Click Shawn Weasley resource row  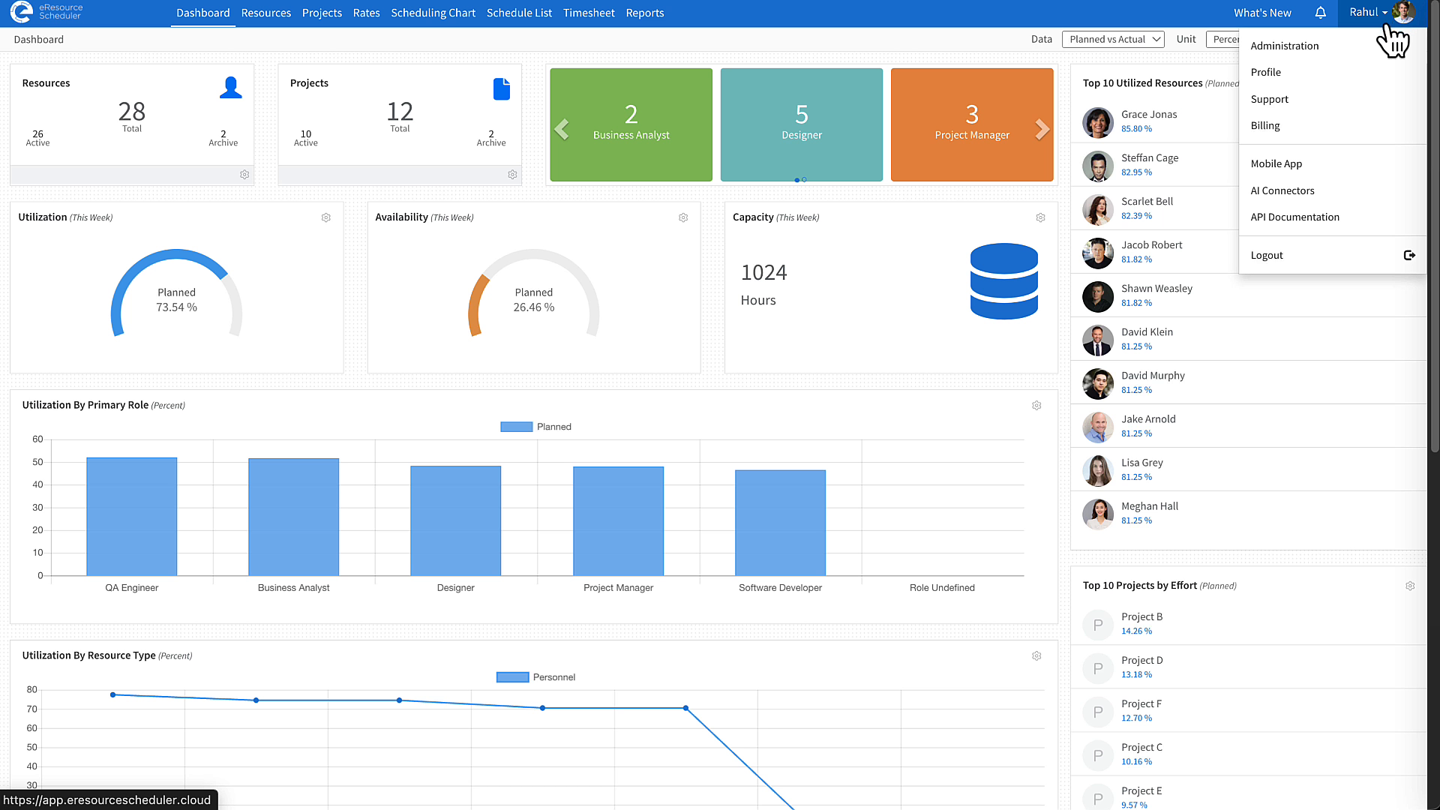(x=1248, y=296)
